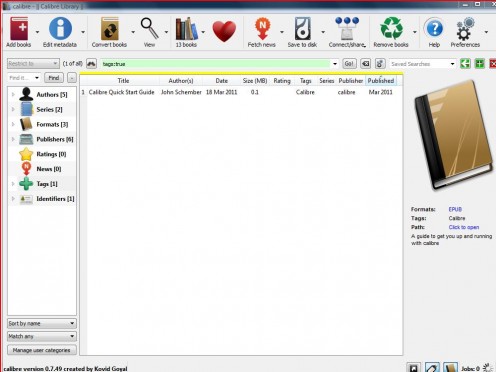The height and width of the screenshot is (372, 496).
Task: Click the View magnifier icon
Action: pos(149,28)
